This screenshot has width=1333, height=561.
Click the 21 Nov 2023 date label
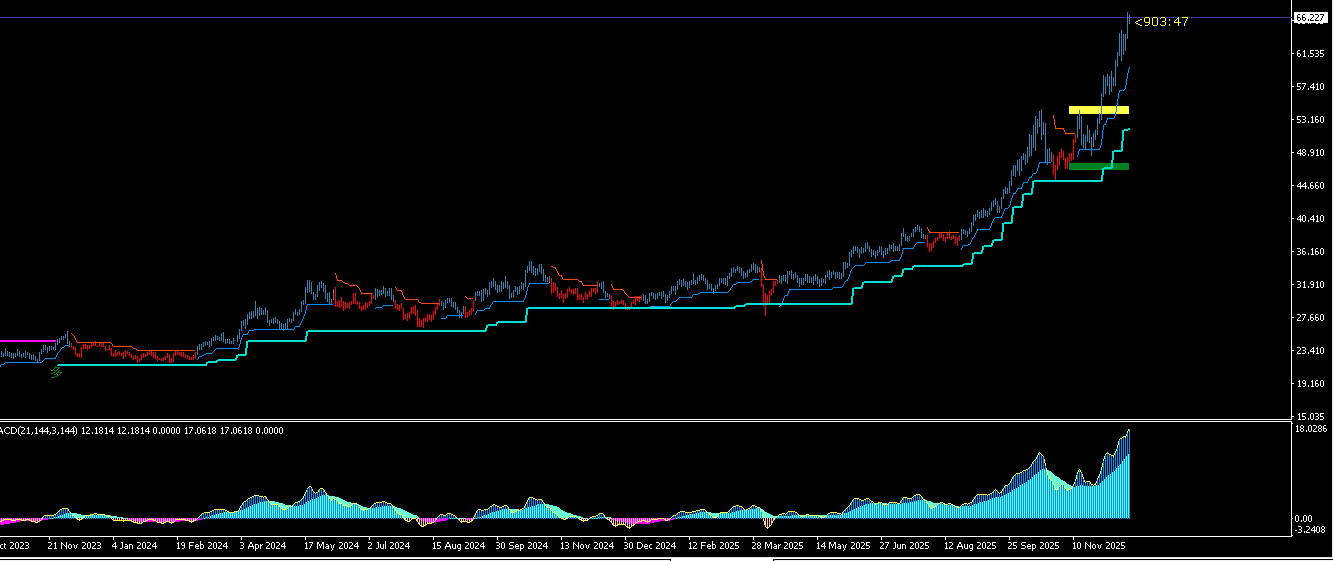coord(74,547)
